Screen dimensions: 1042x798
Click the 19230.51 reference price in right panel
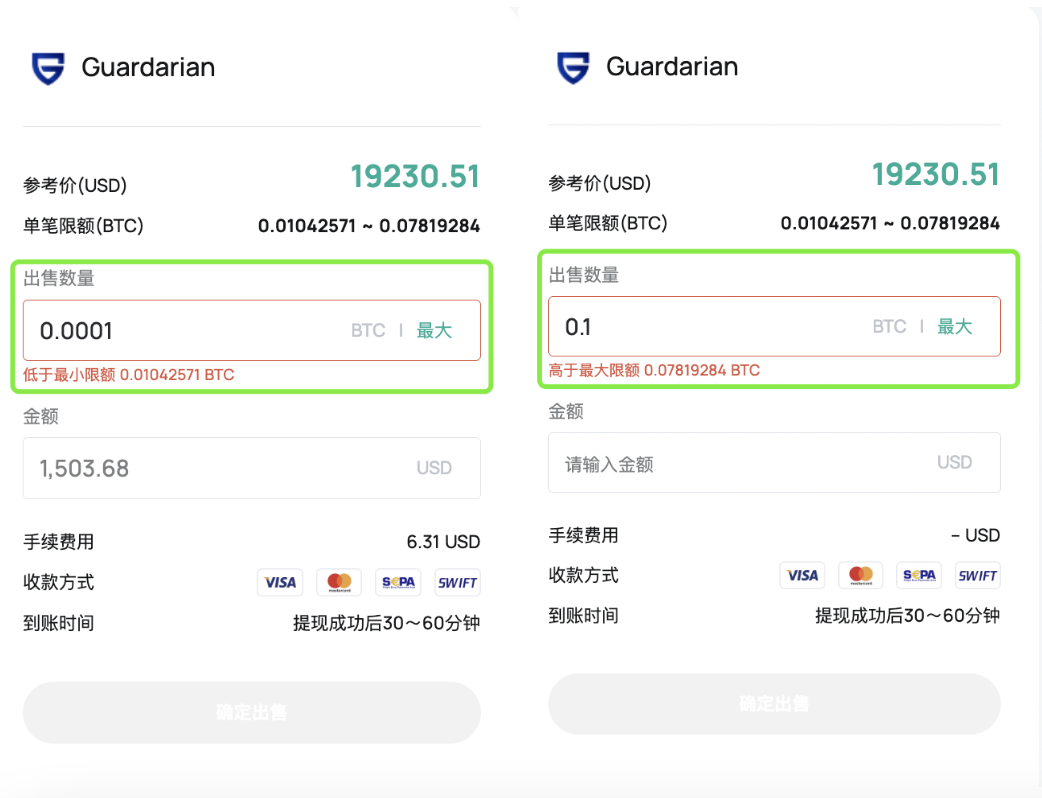pos(935,175)
